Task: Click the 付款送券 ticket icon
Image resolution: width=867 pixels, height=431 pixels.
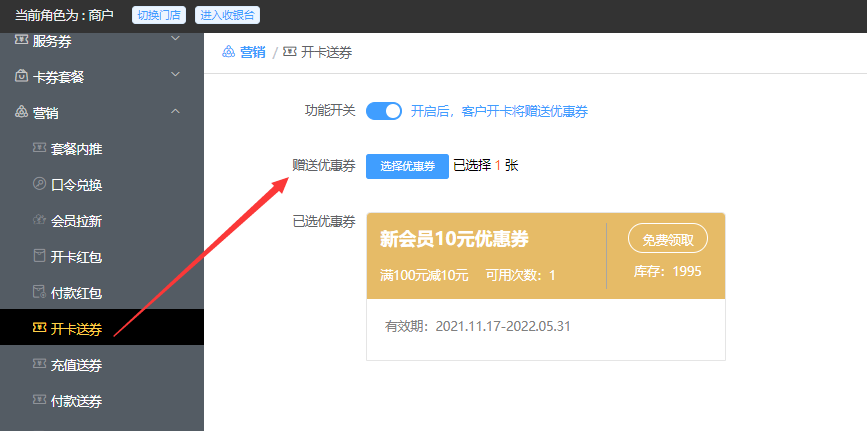Action: [x=39, y=400]
